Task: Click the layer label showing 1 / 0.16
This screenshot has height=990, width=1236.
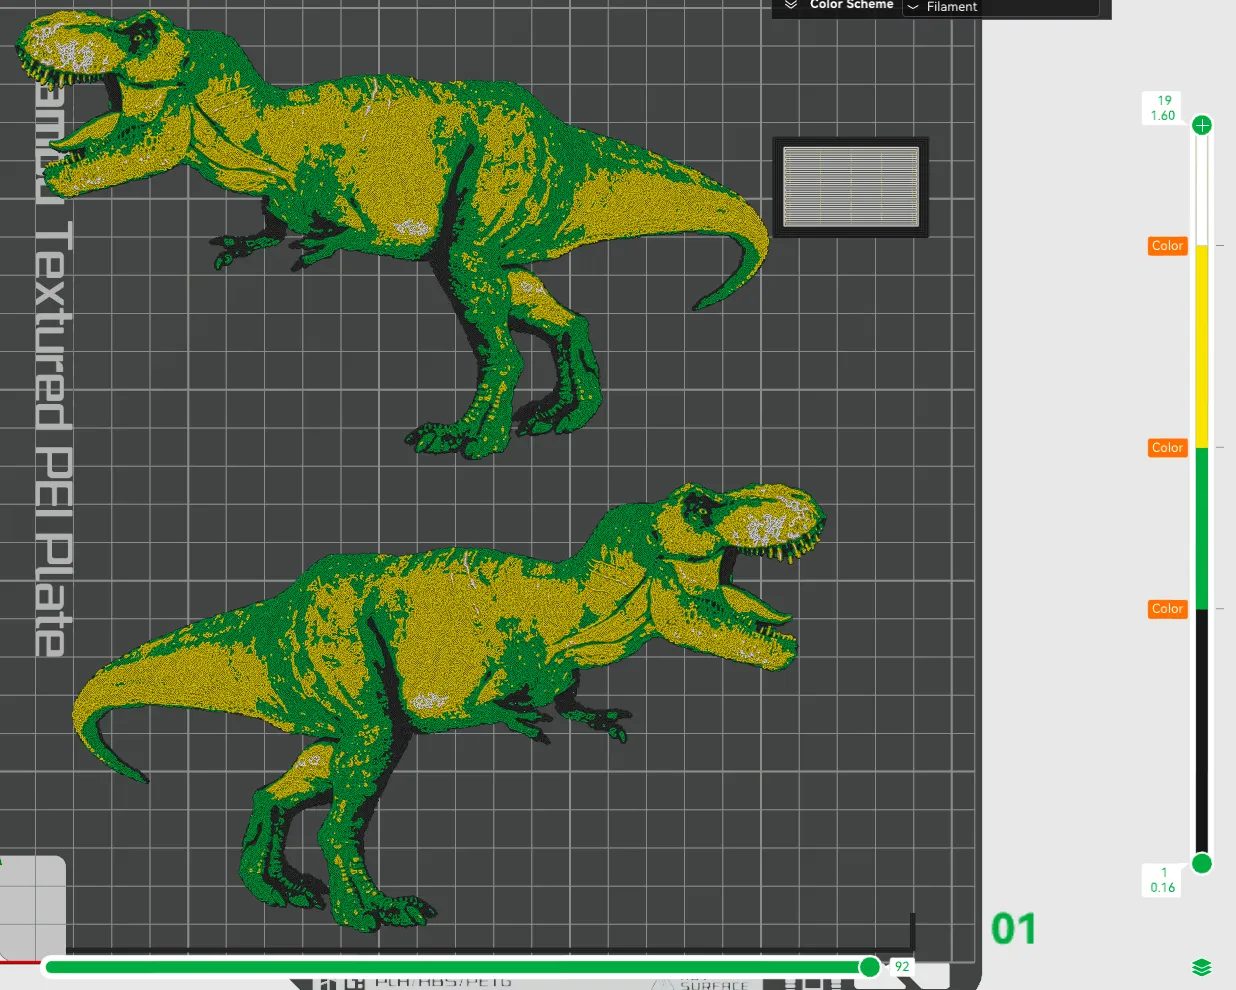Action: pyautogui.click(x=1163, y=880)
